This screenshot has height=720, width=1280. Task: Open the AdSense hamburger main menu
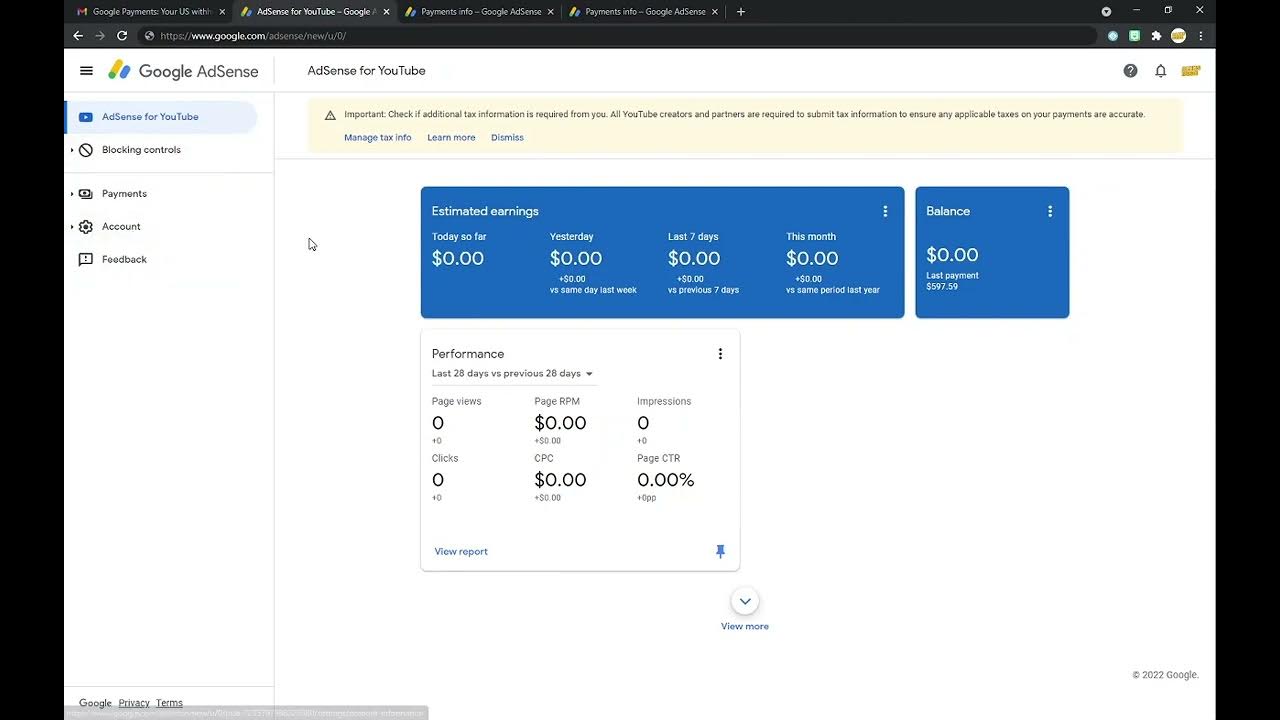[x=86, y=71]
